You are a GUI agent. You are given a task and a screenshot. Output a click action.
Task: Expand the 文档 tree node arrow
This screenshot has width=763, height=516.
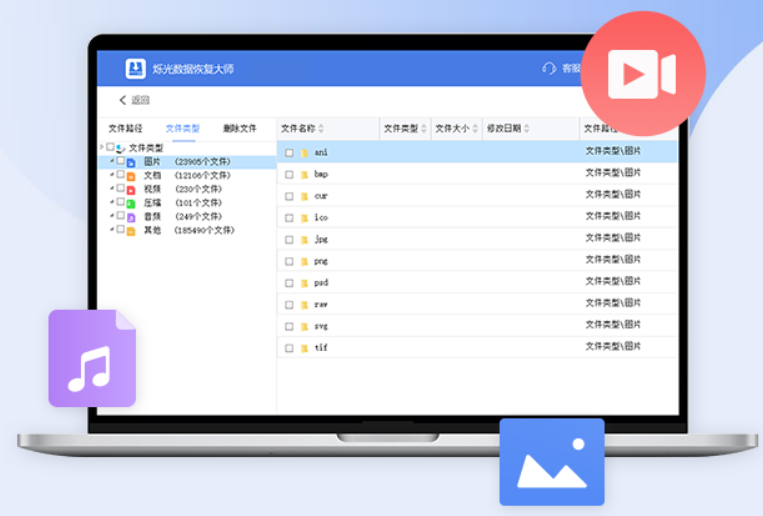coord(112,174)
